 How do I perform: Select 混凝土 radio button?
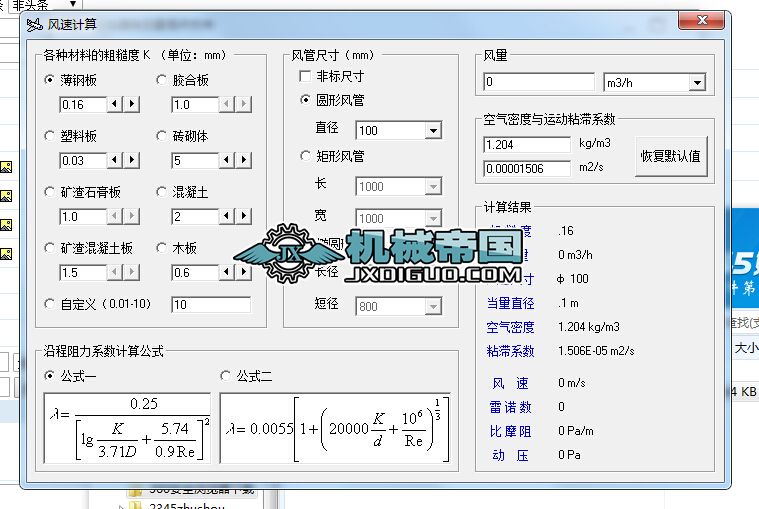[x=161, y=192]
